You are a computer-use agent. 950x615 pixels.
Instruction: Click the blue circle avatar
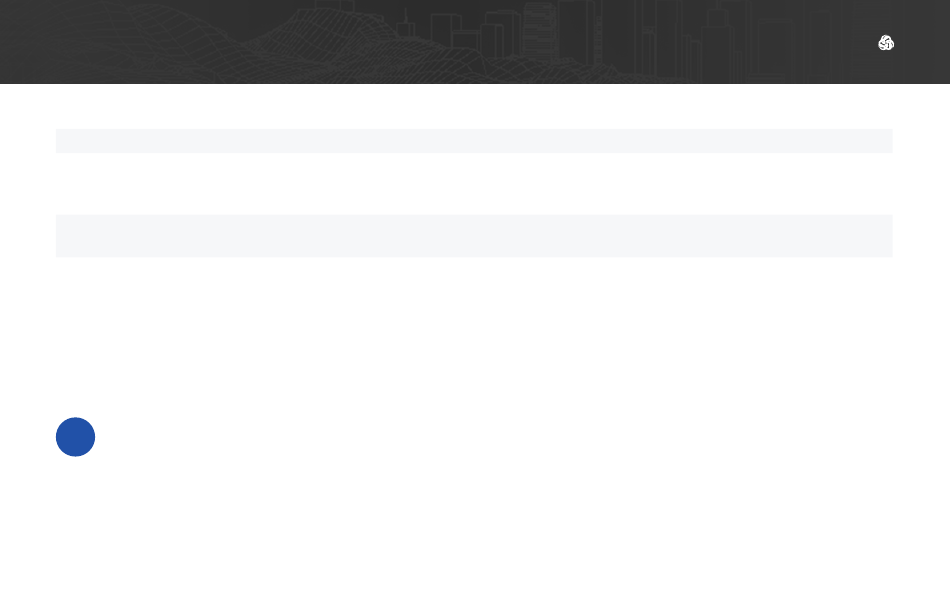[76, 437]
